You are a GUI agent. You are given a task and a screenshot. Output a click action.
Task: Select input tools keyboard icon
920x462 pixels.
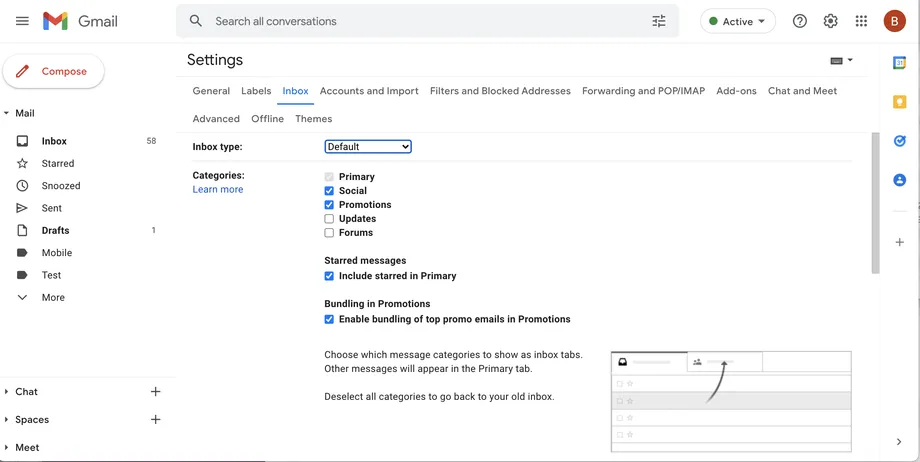click(837, 60)
